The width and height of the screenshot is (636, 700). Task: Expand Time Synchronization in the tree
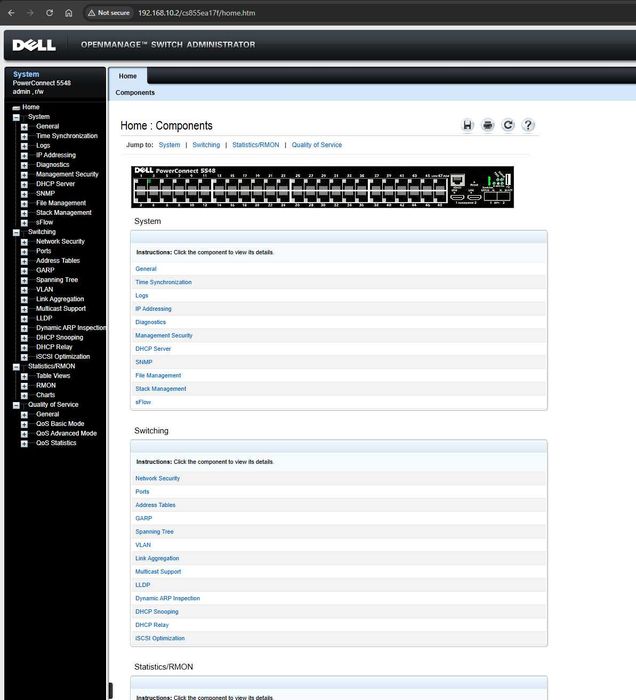[x=24, y=137]
